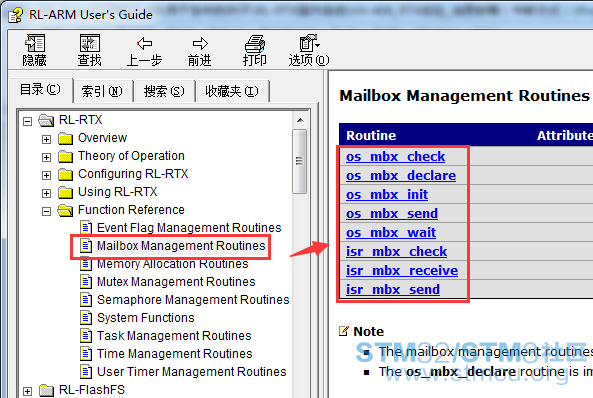Click the 前进 (Forward) arrow icon
The image size is (593, 398).
pos(200,43)
